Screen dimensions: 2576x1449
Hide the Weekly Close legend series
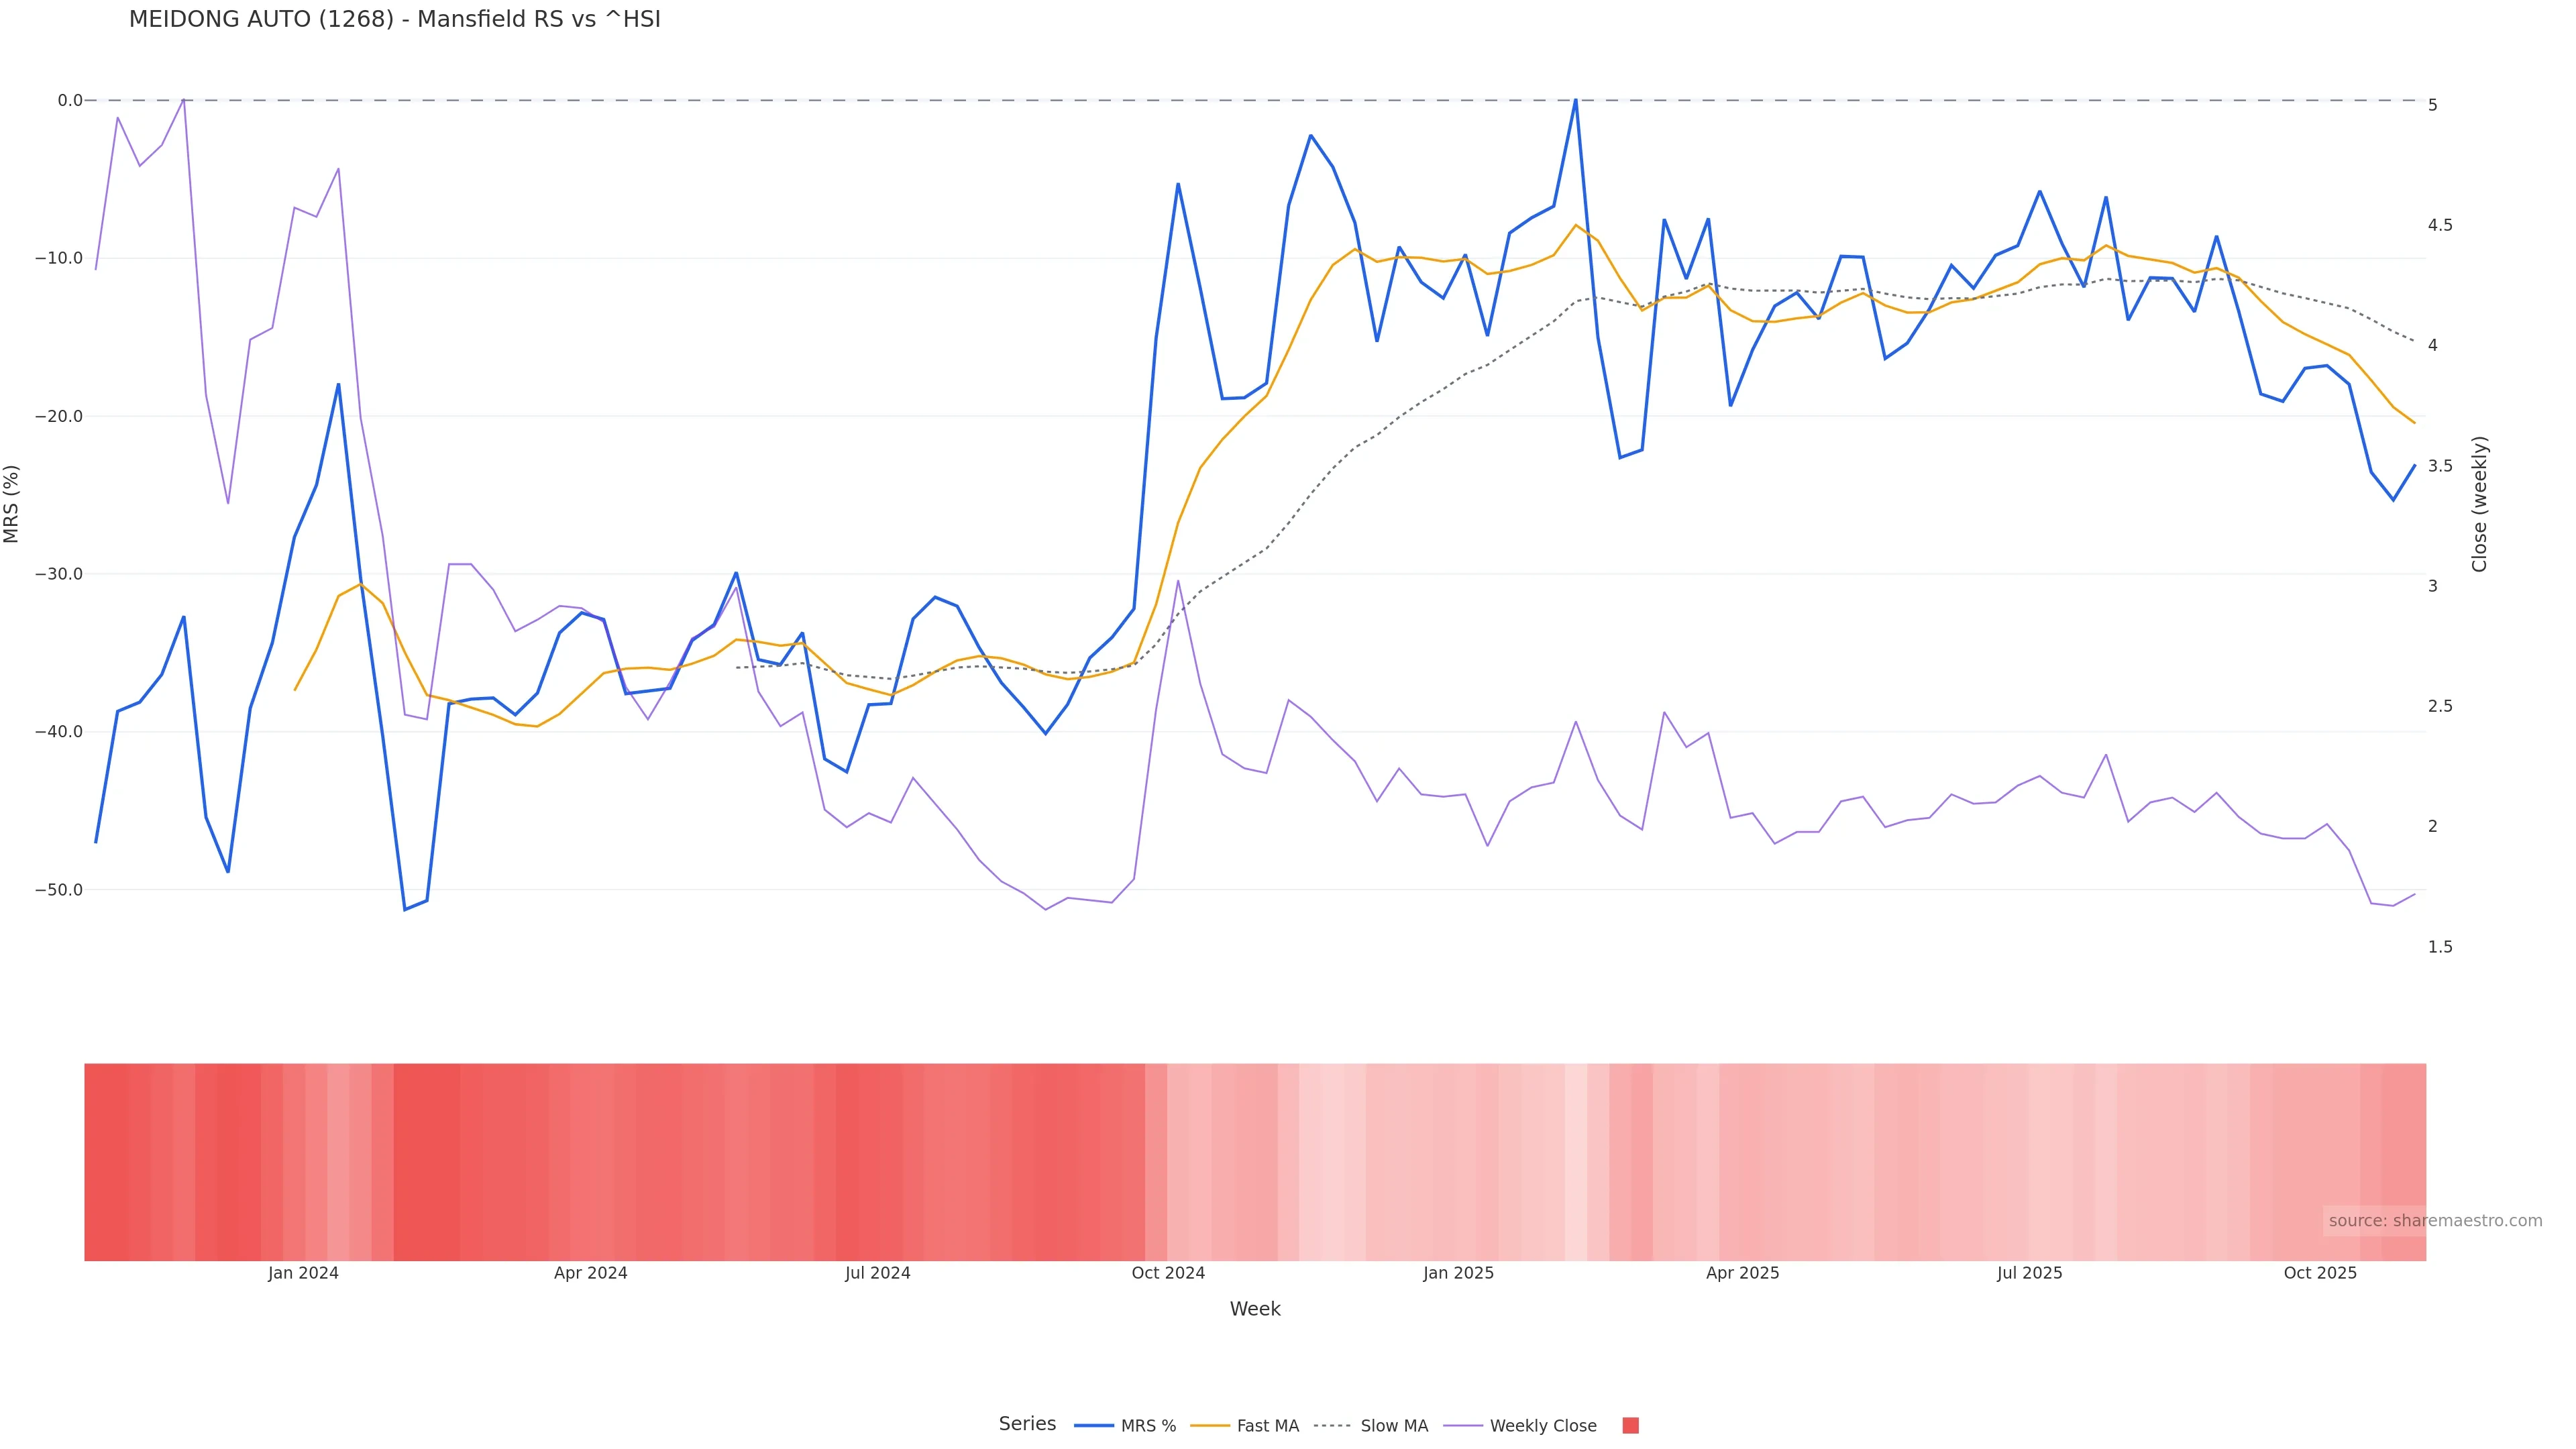pos(1542,1426)
